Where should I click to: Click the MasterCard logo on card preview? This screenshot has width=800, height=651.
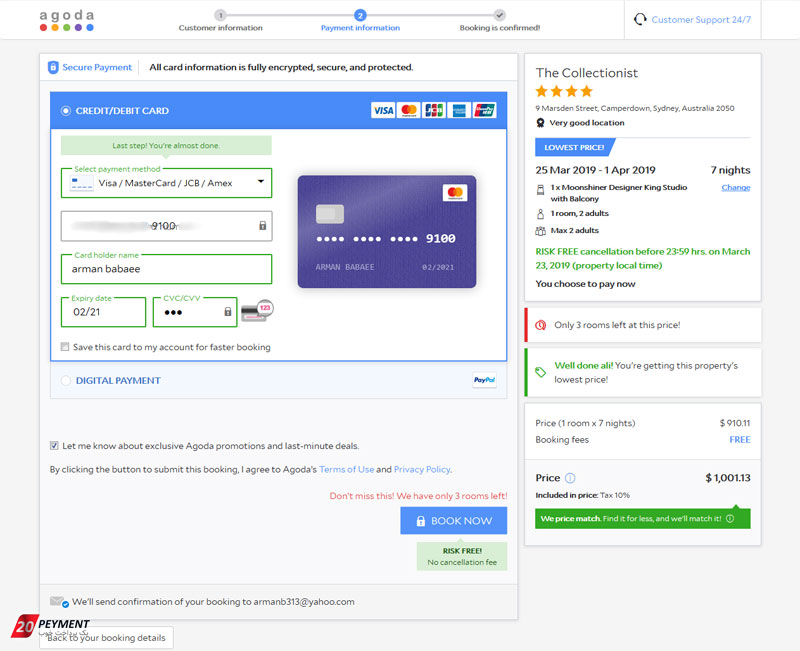click(455, 192)
